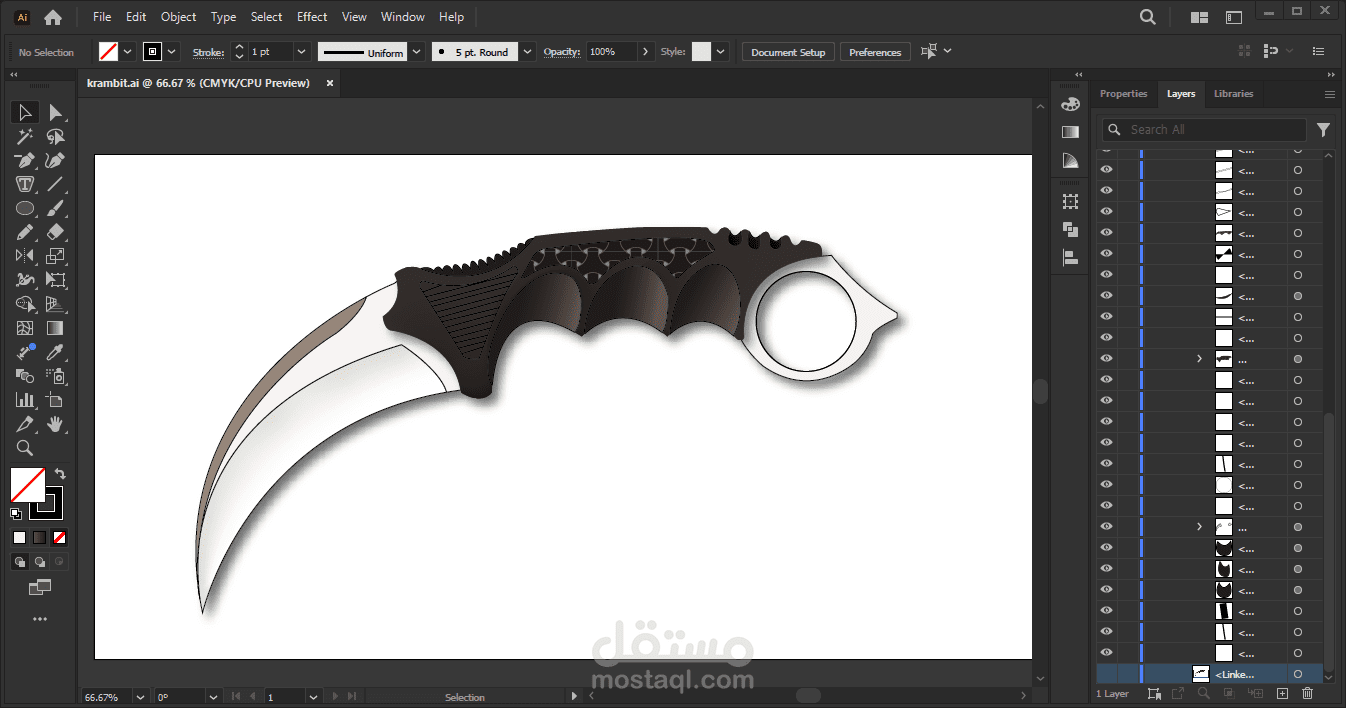
Task: Click the Fill swatch in the toolbar
Action: click(x=27, y=485)
